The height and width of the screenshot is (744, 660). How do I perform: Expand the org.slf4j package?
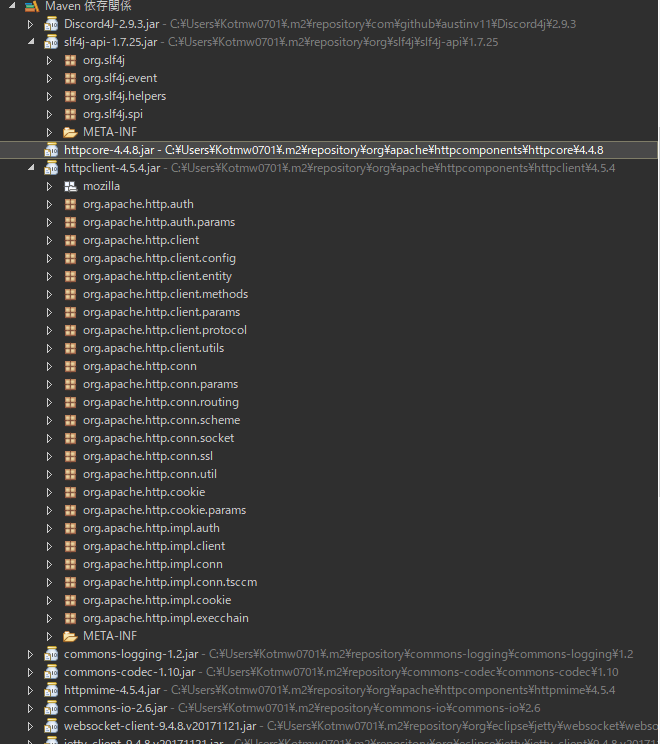pyautogui.click(x=49, y=60)
